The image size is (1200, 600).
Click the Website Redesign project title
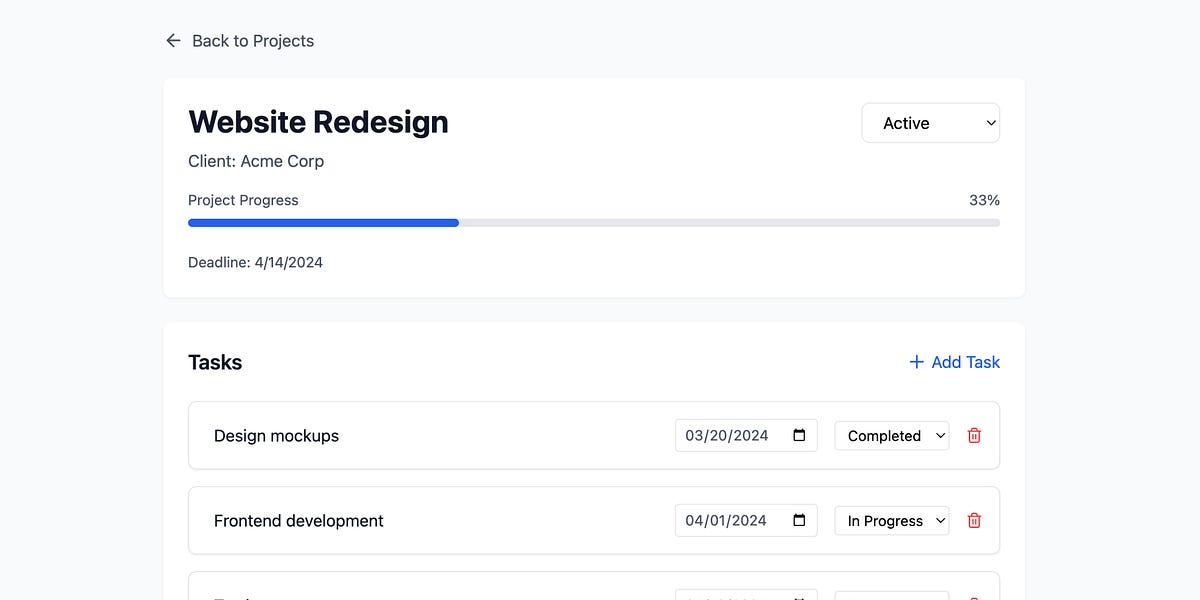(318, 121)
